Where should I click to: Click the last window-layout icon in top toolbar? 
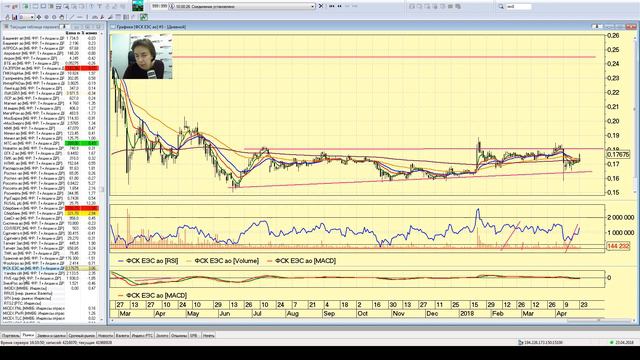click(458, 6)
